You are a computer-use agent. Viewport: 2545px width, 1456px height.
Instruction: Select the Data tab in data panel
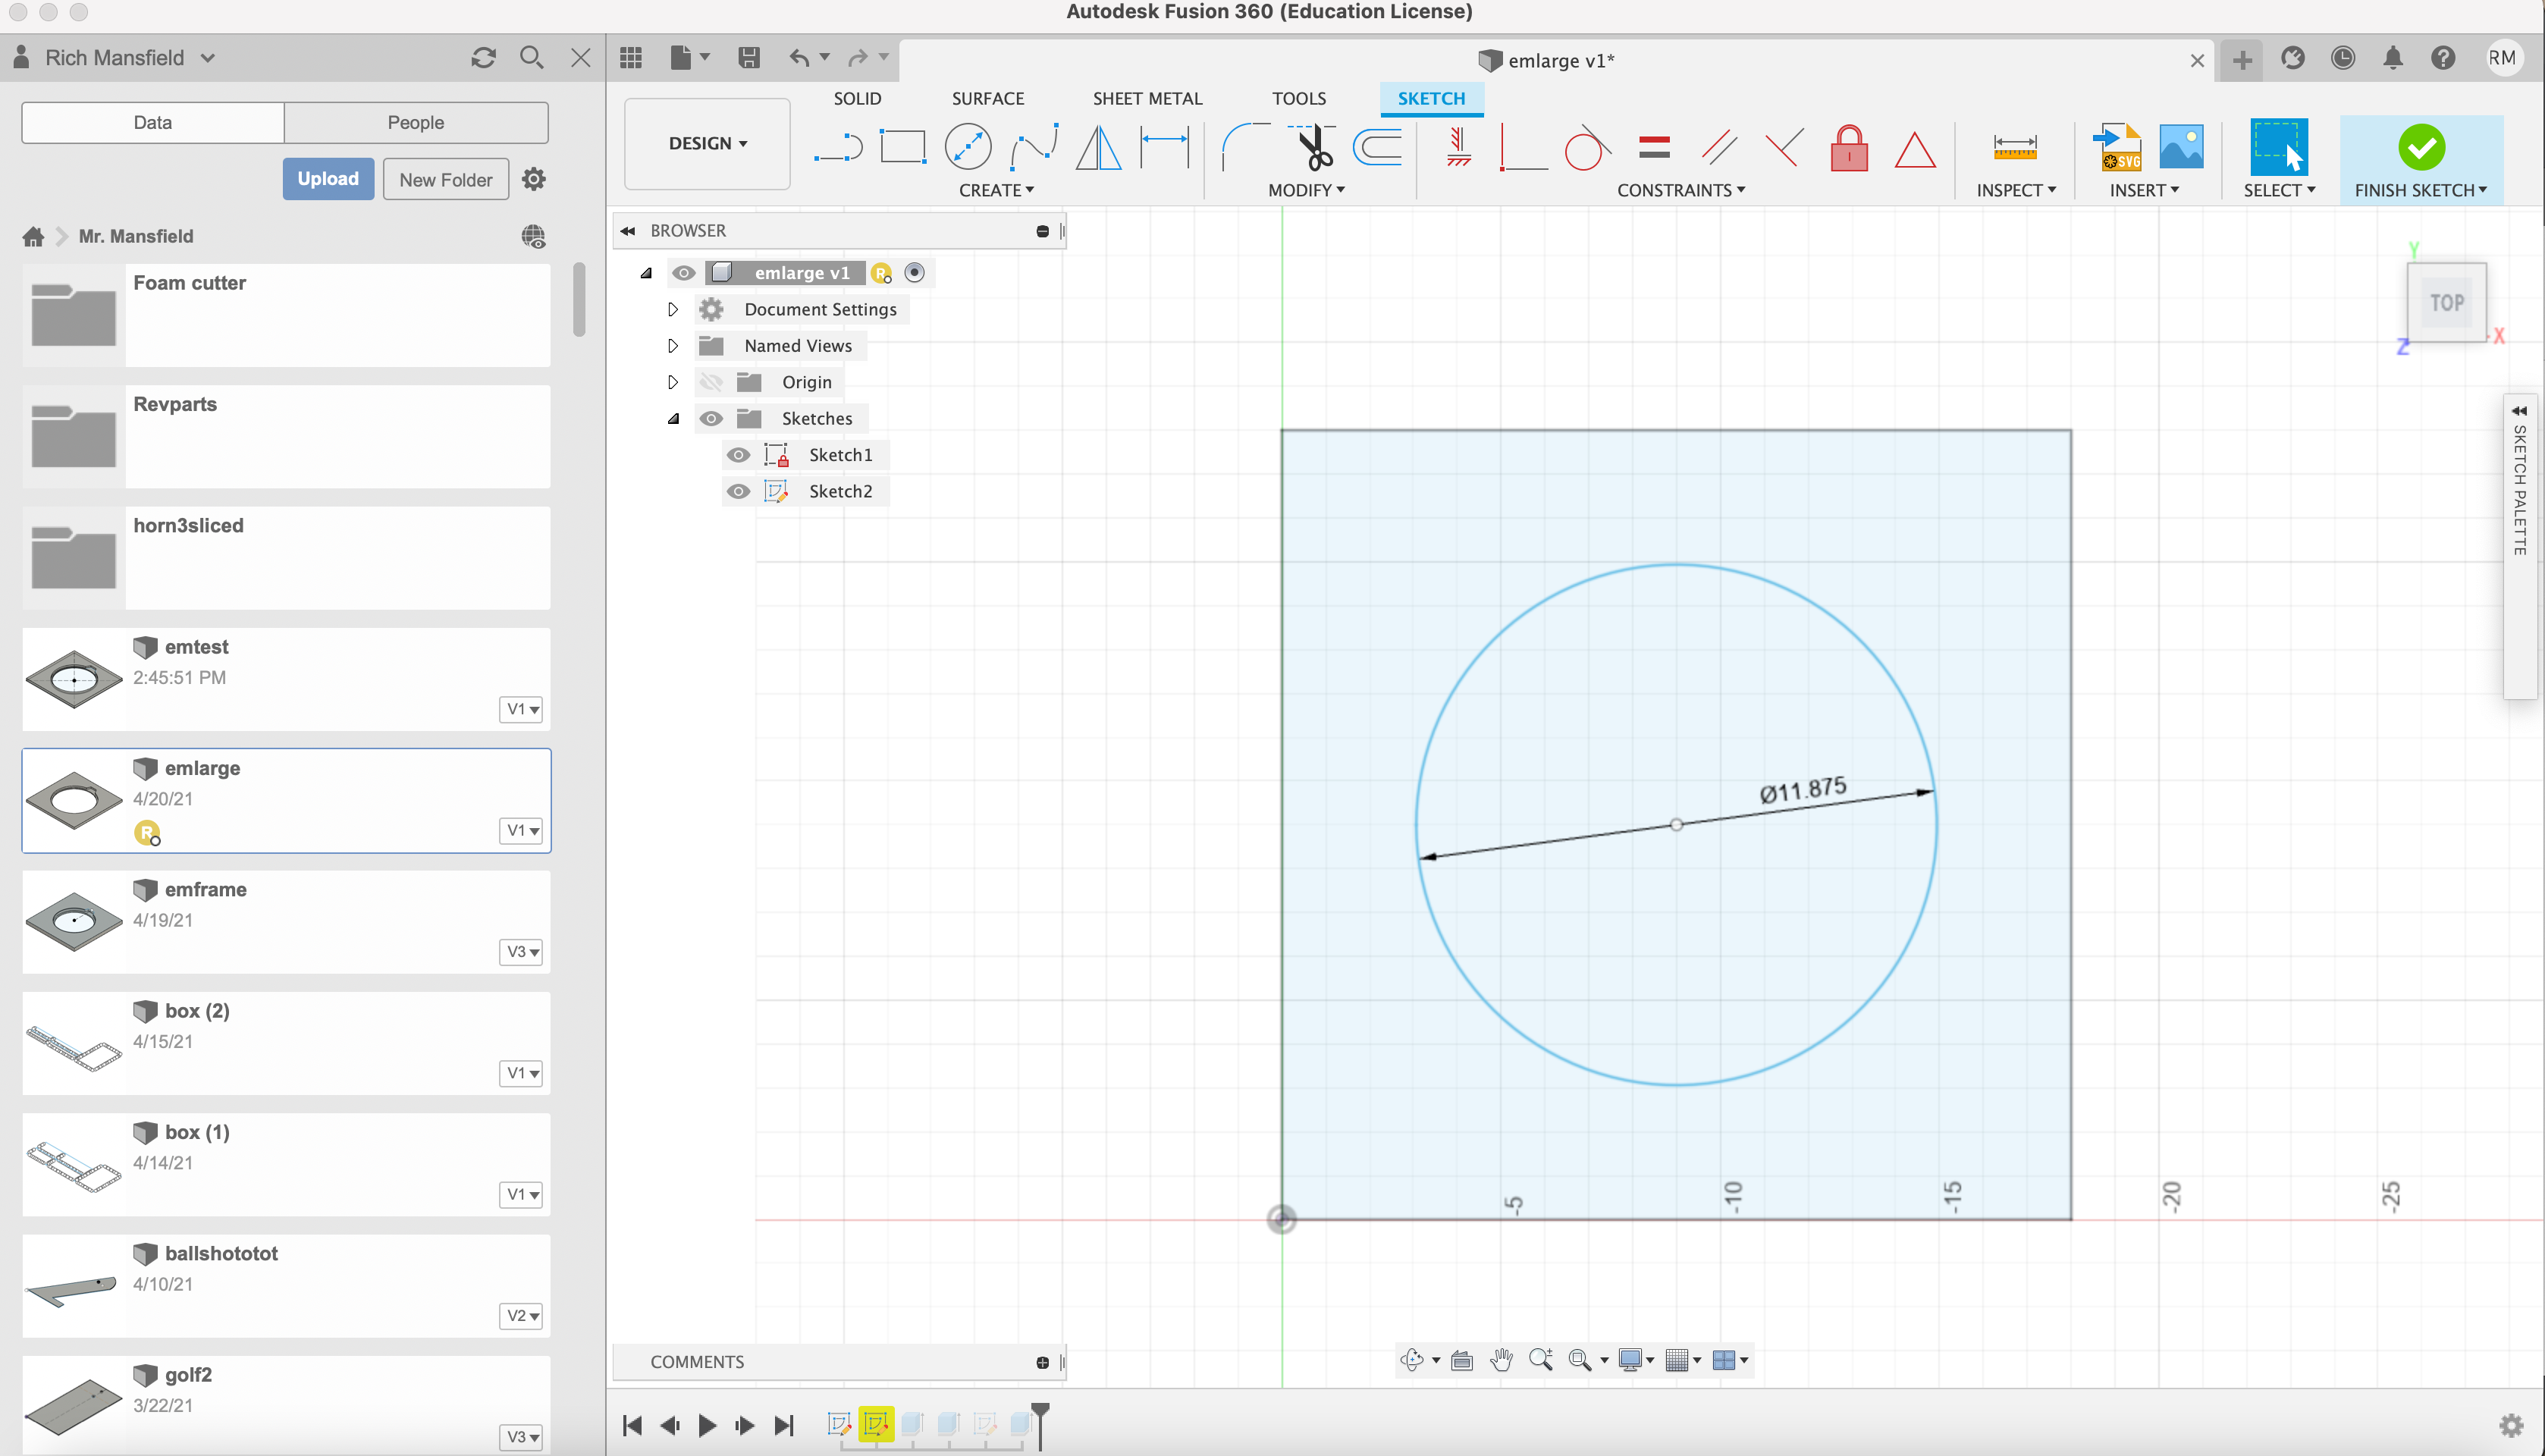tap(153, 122)
